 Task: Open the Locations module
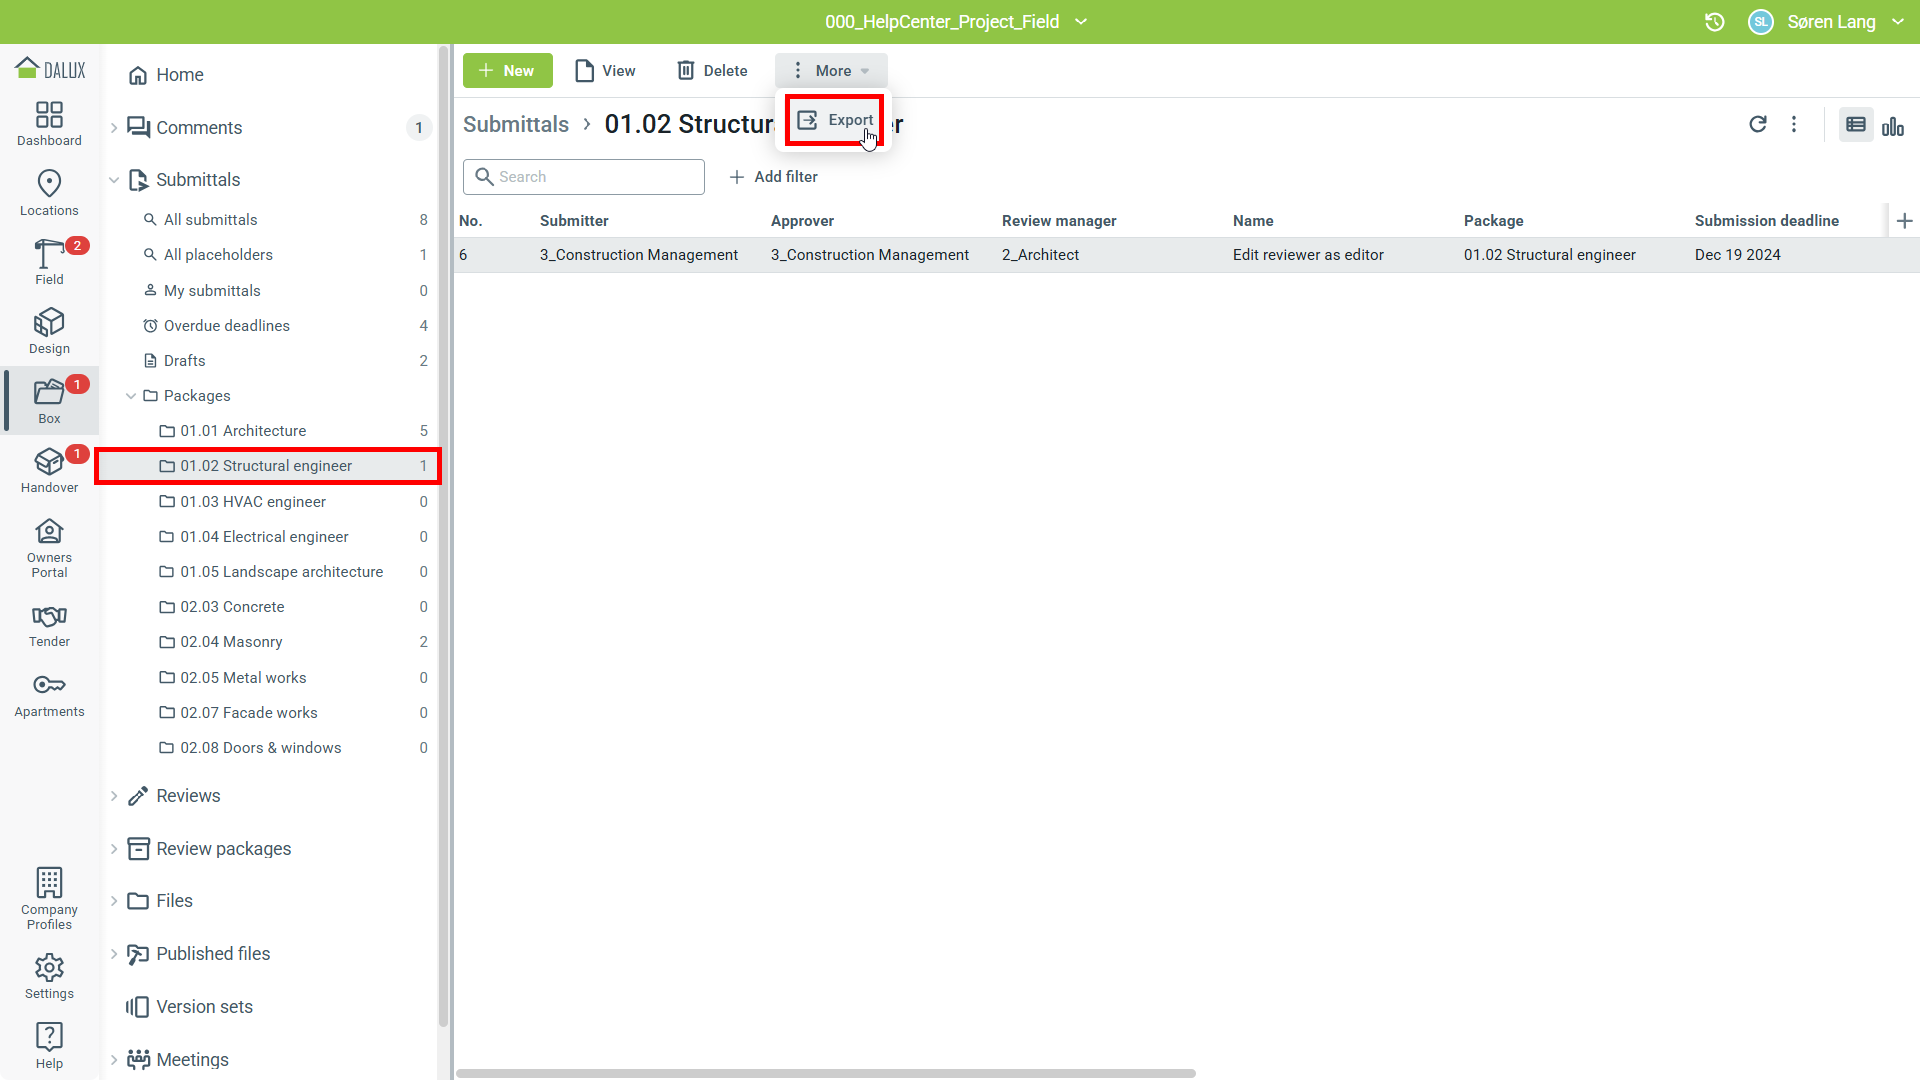49,192
